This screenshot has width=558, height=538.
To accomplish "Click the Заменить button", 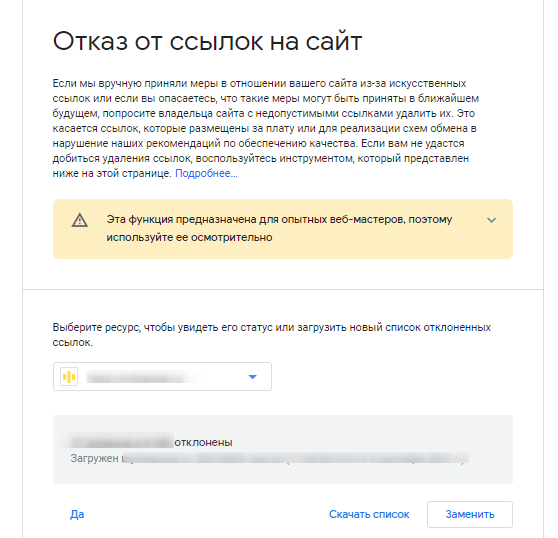I will pyautogui.click(x=470, y=514).
